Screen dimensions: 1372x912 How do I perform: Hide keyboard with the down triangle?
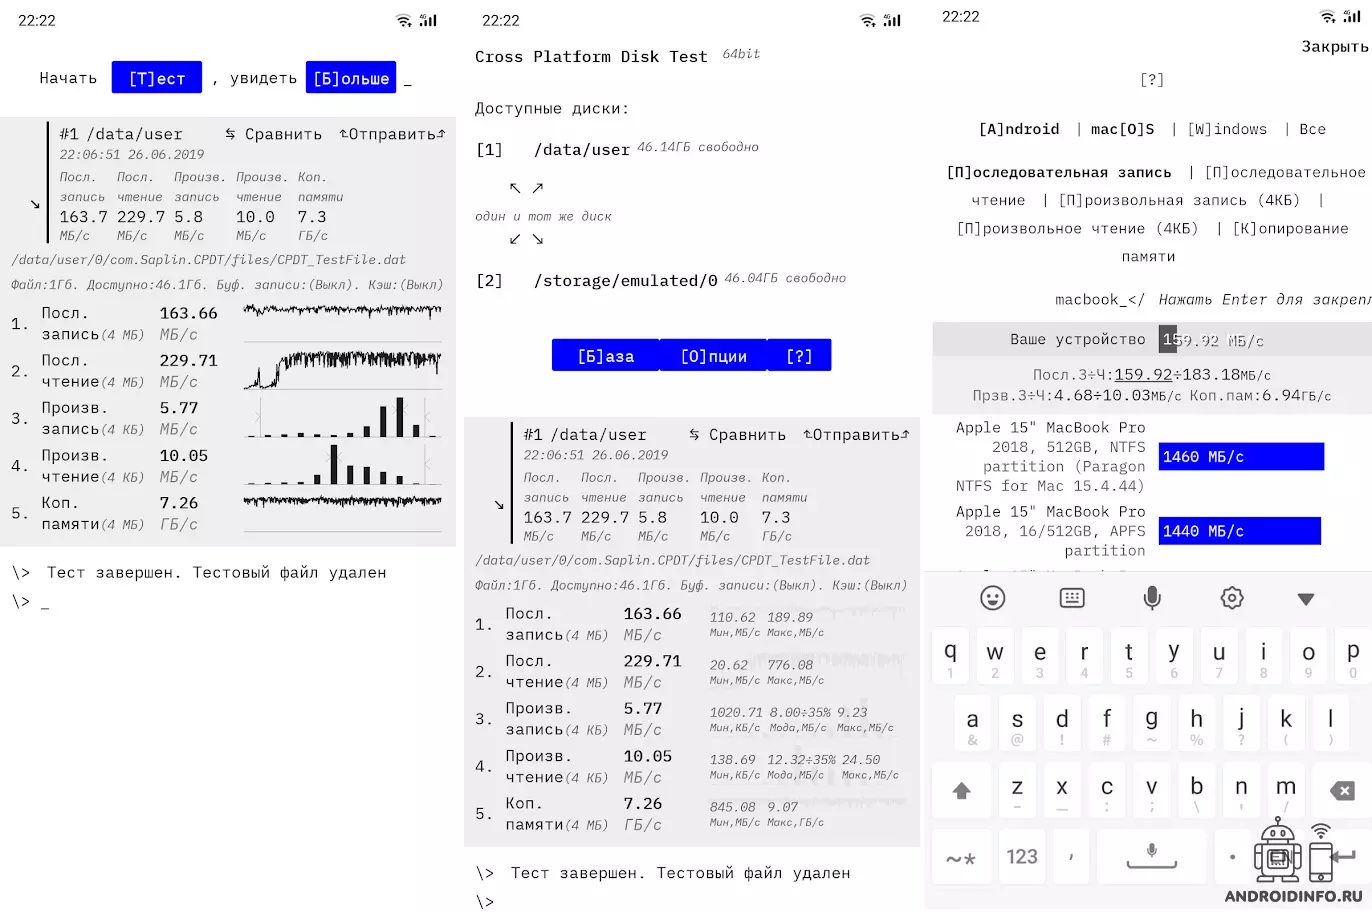coord(1305,599)
